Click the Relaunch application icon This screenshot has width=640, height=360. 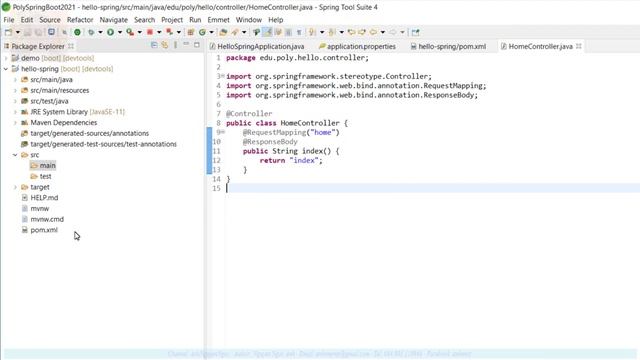tap(169, 32)
